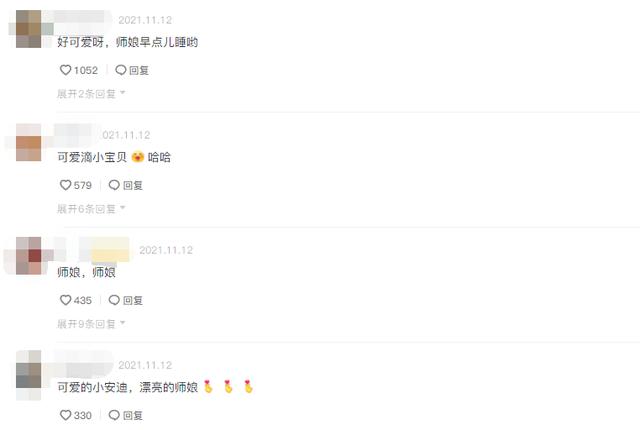Click reply bubble icon under 可爱的小安迪 comment

(114, 415)
